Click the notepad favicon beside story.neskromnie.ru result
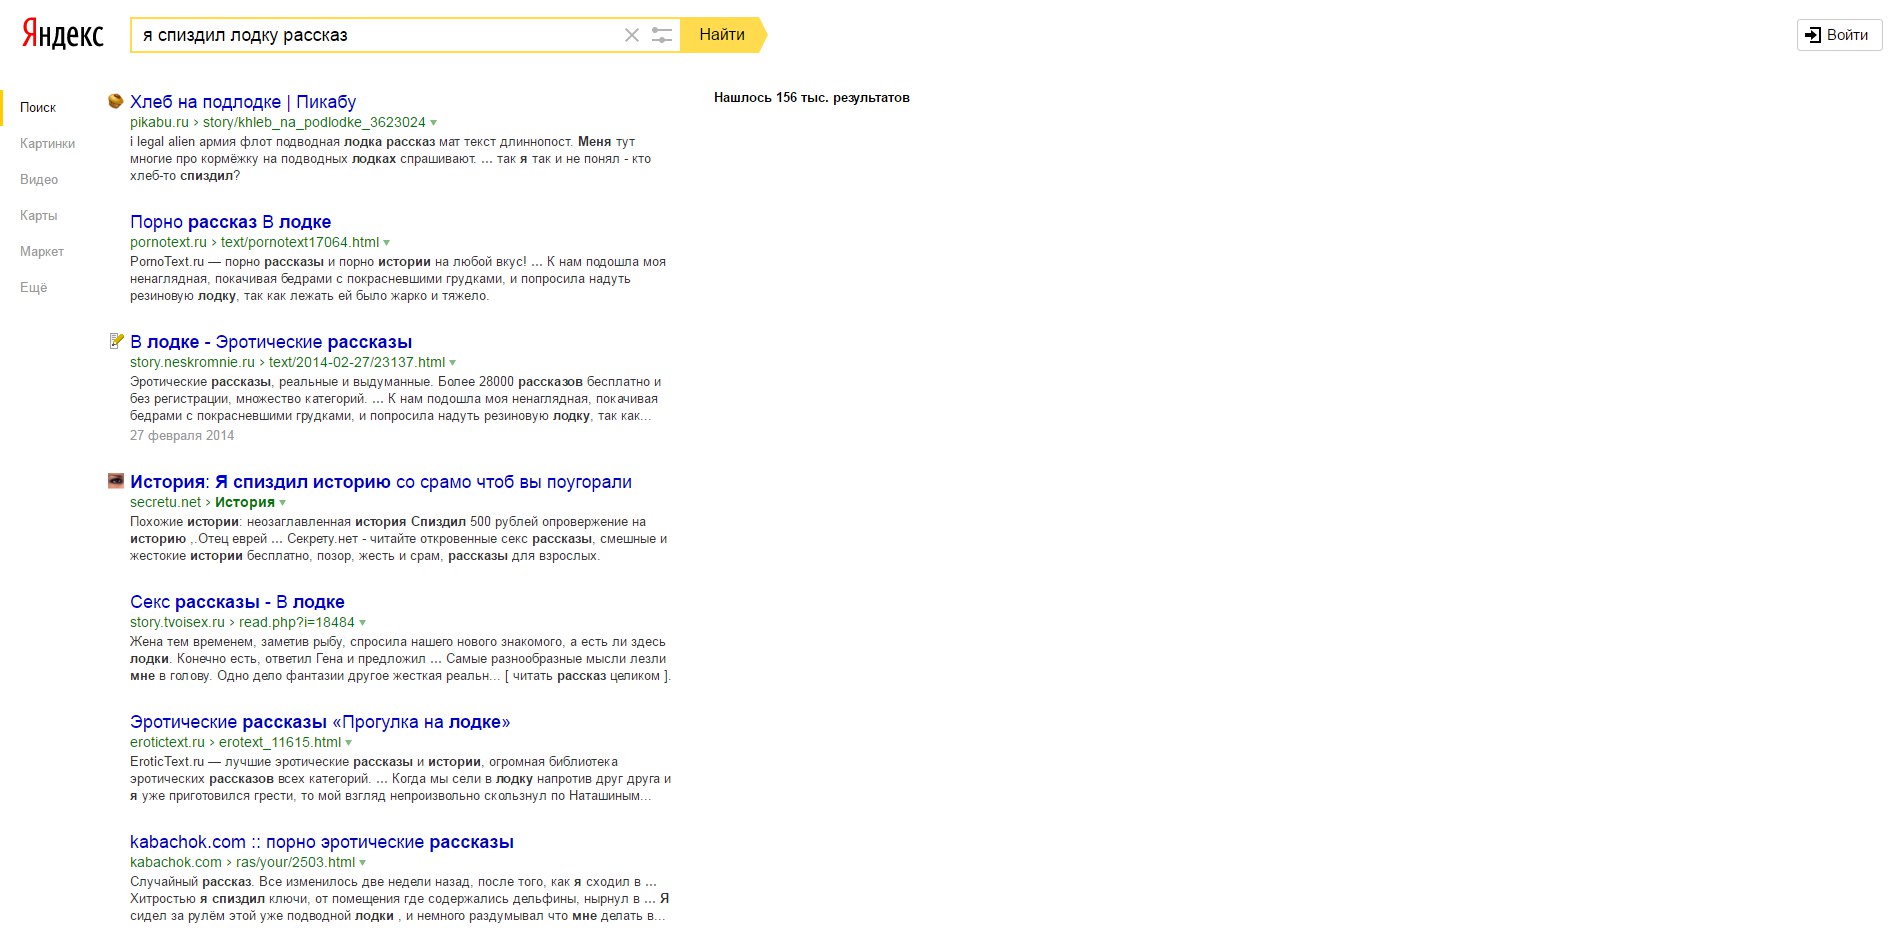Image resolution: width=1903 pixels, height=935 pixels. point(116,341)
